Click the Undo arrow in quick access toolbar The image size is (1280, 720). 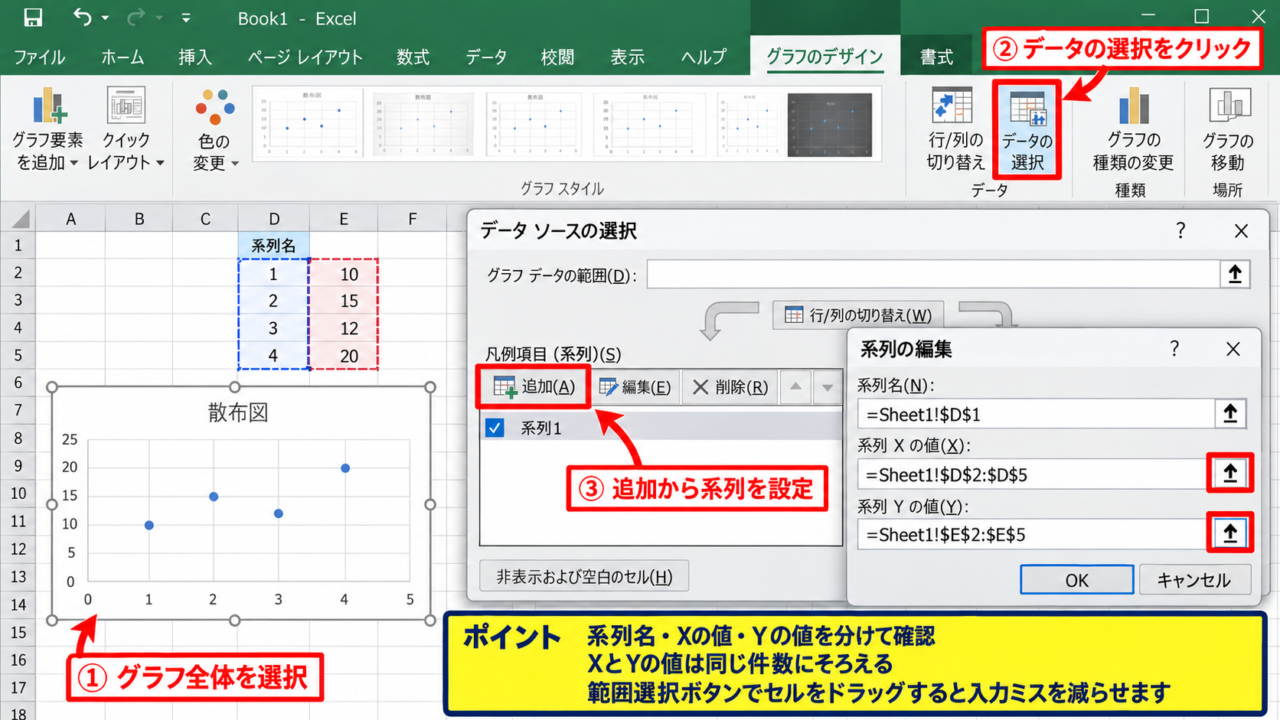(x=83, y=17)
